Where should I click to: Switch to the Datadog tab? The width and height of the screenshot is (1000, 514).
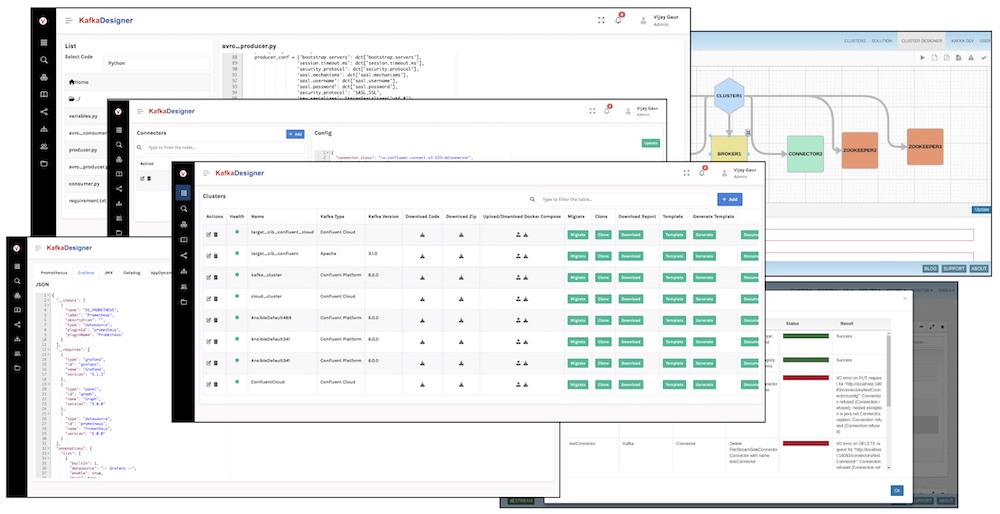point(131,272)
